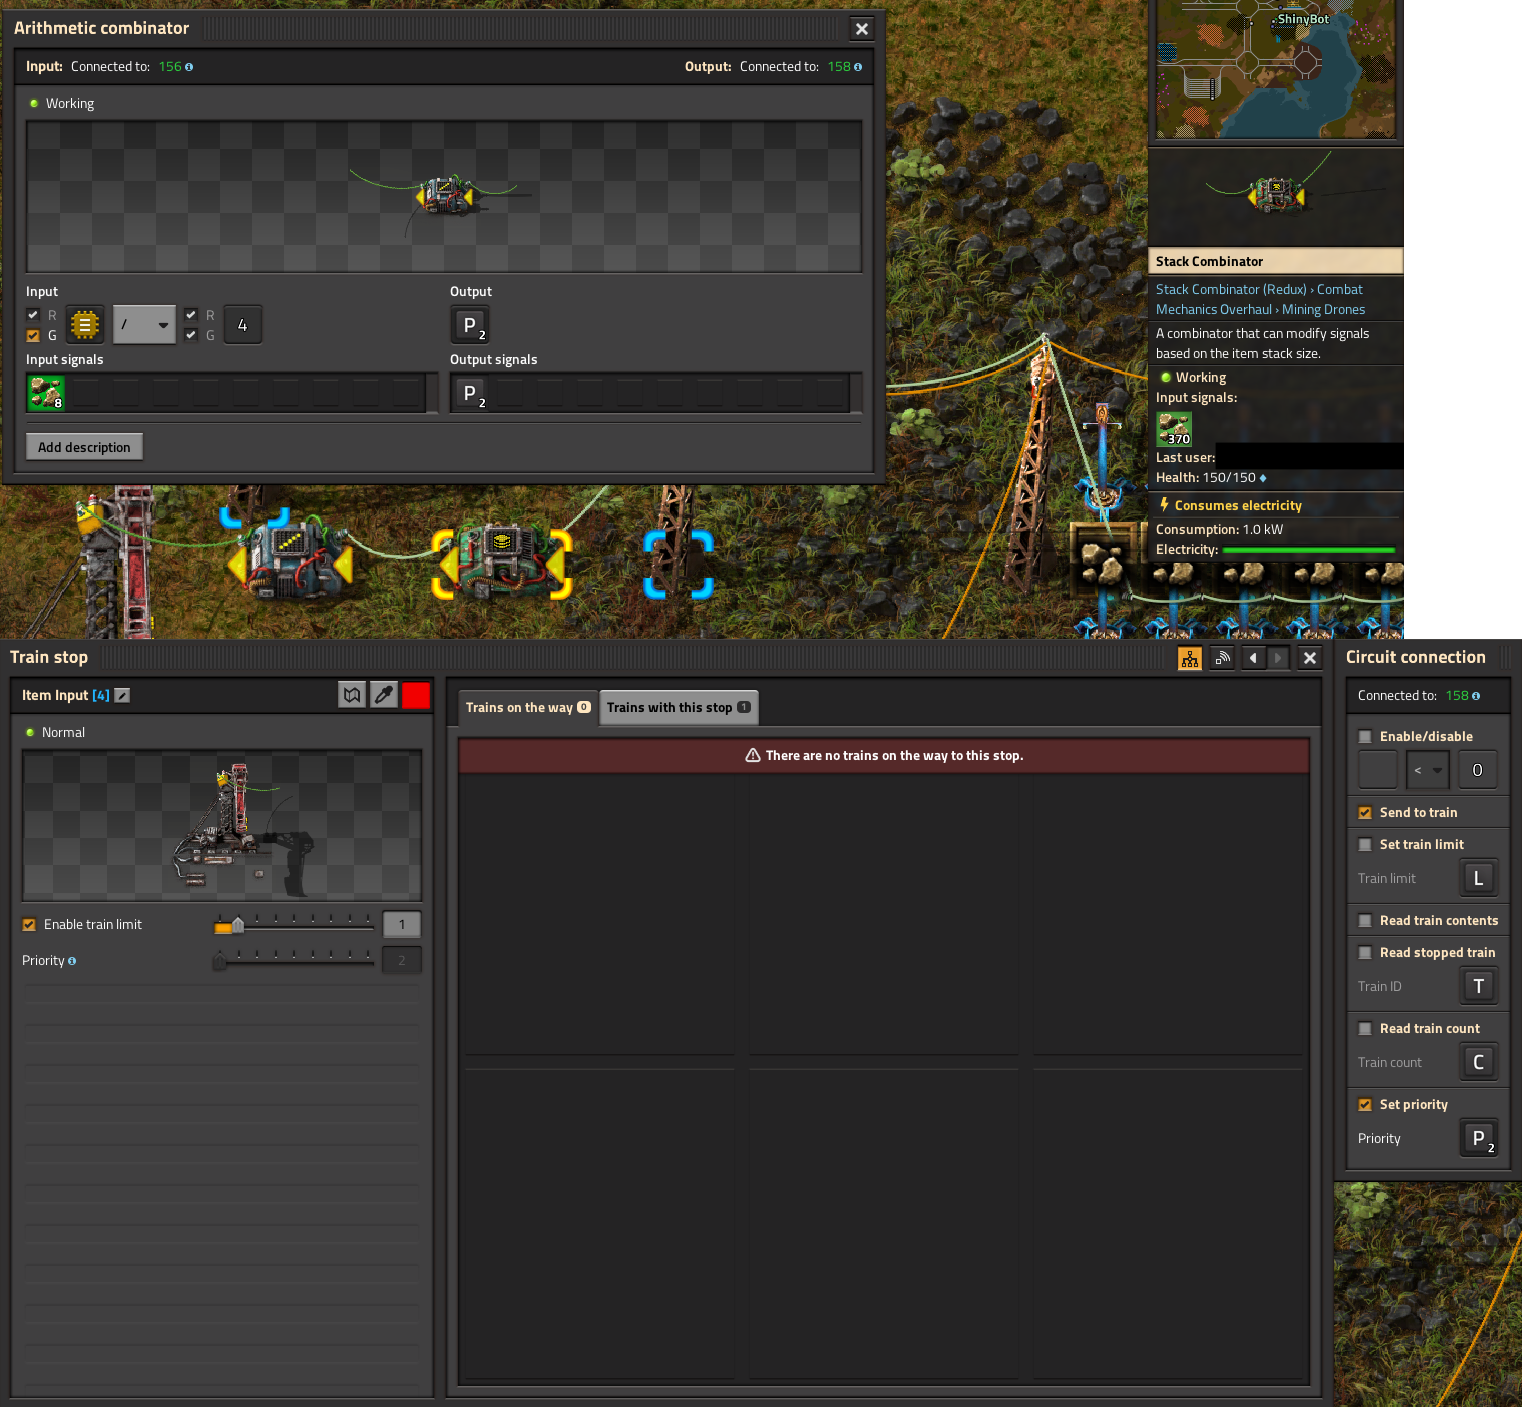Viewport: 1522px width, 1407px height.
Task: Click the Priority slider track
Action: pos(294,961)
